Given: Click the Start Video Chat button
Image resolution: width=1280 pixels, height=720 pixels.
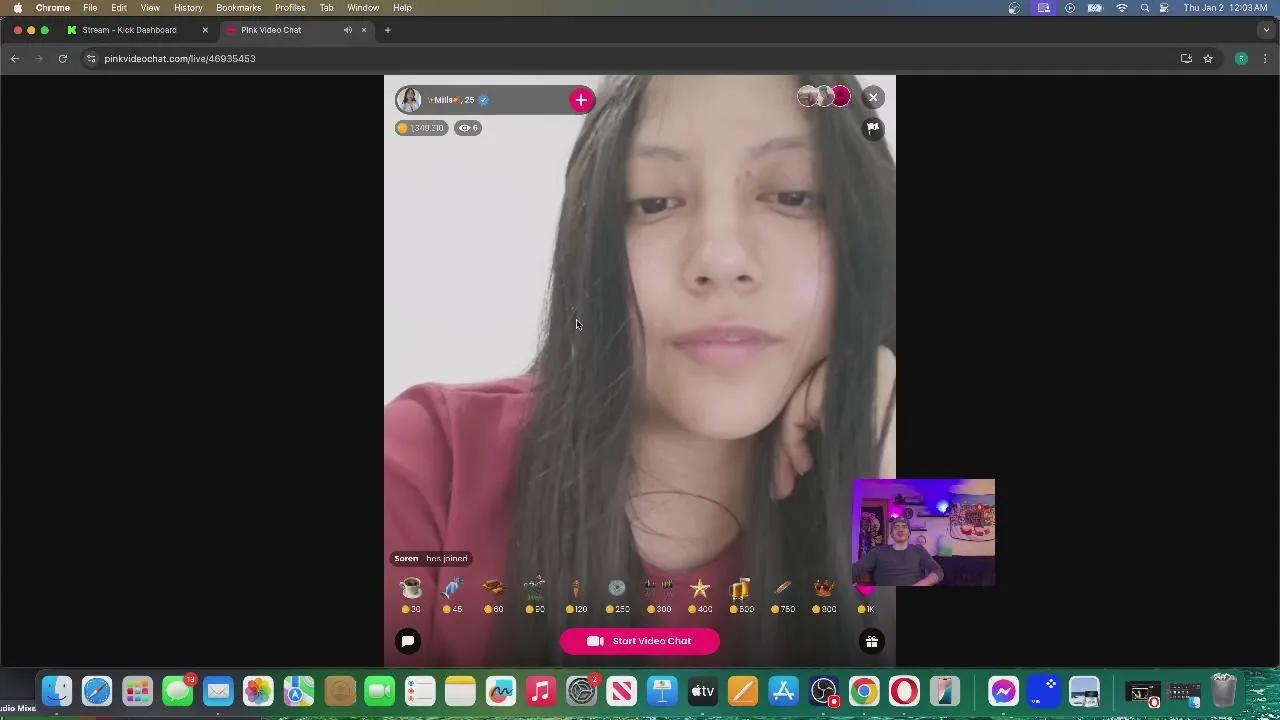Looking at the screenshot, I should (x=640, y=641).
